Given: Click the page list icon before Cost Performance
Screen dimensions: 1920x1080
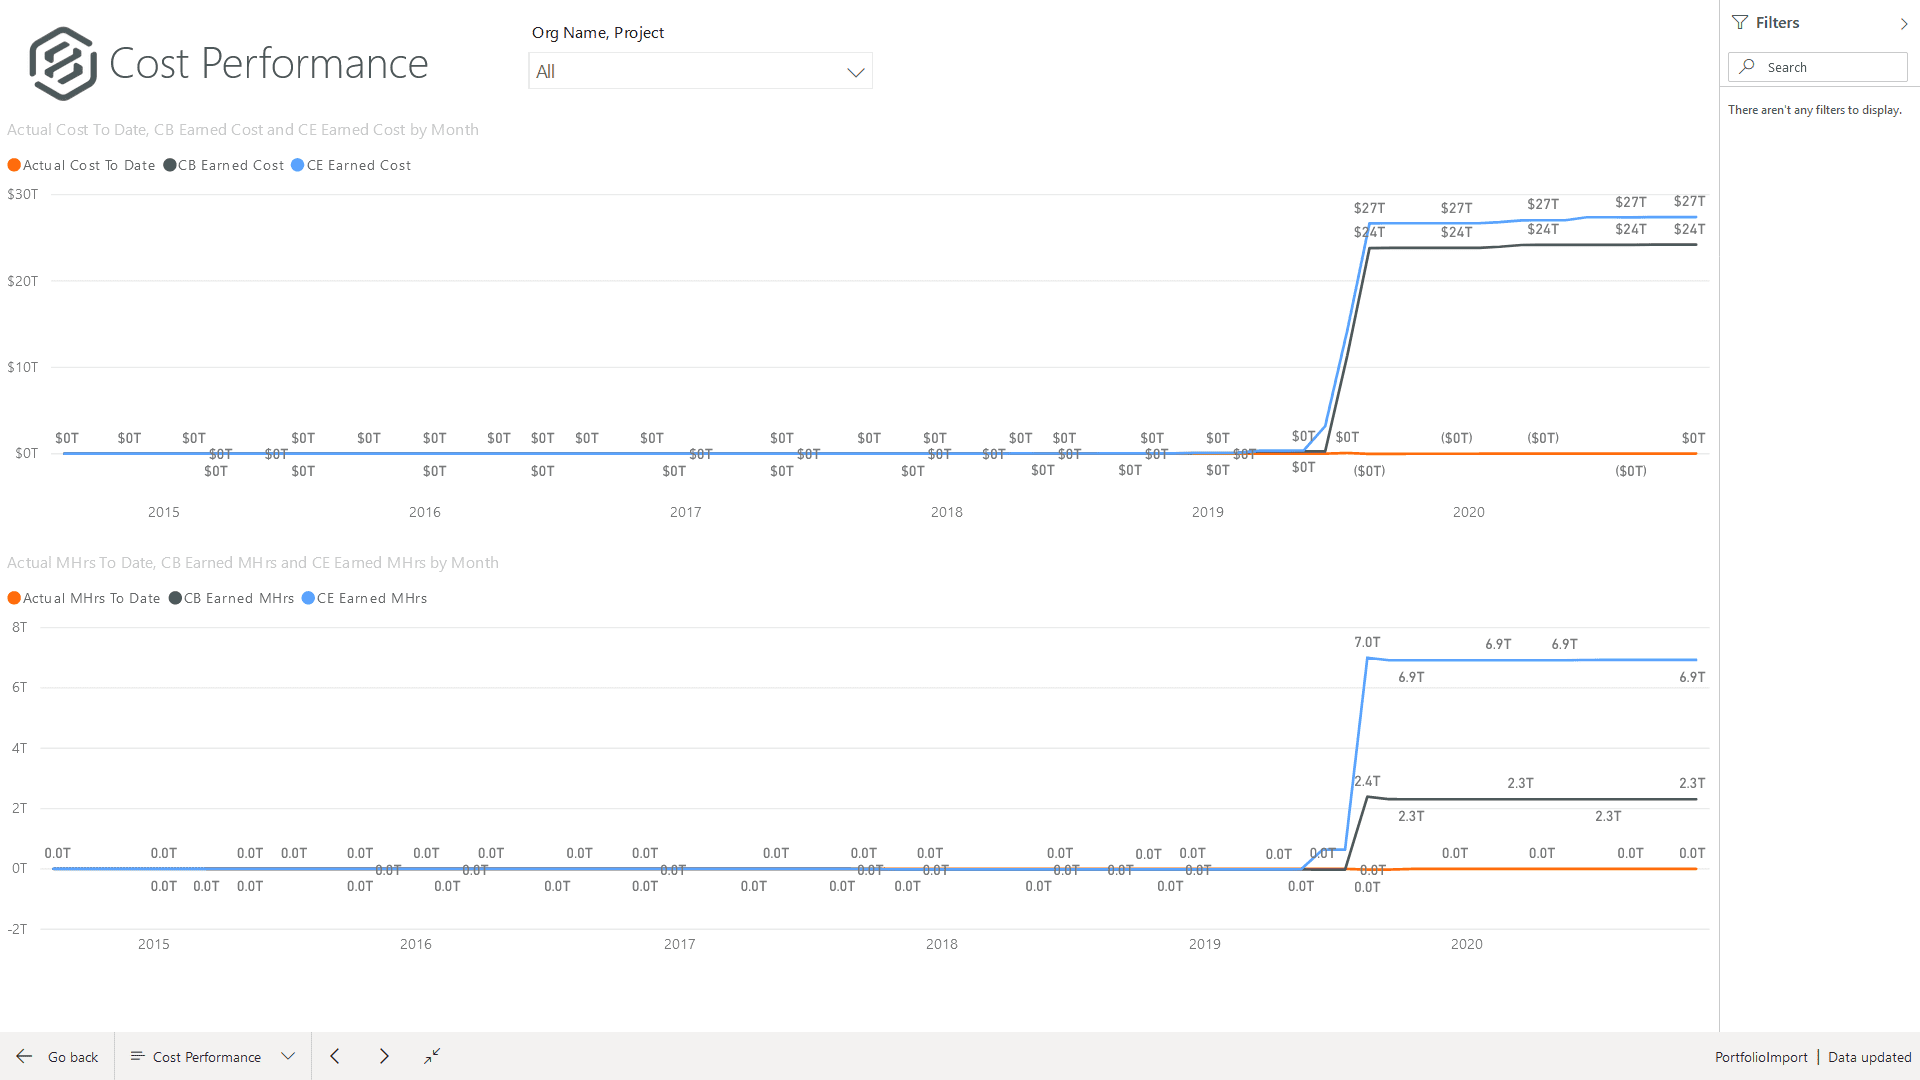Looking at the screenshot, I should [138, 1056].
